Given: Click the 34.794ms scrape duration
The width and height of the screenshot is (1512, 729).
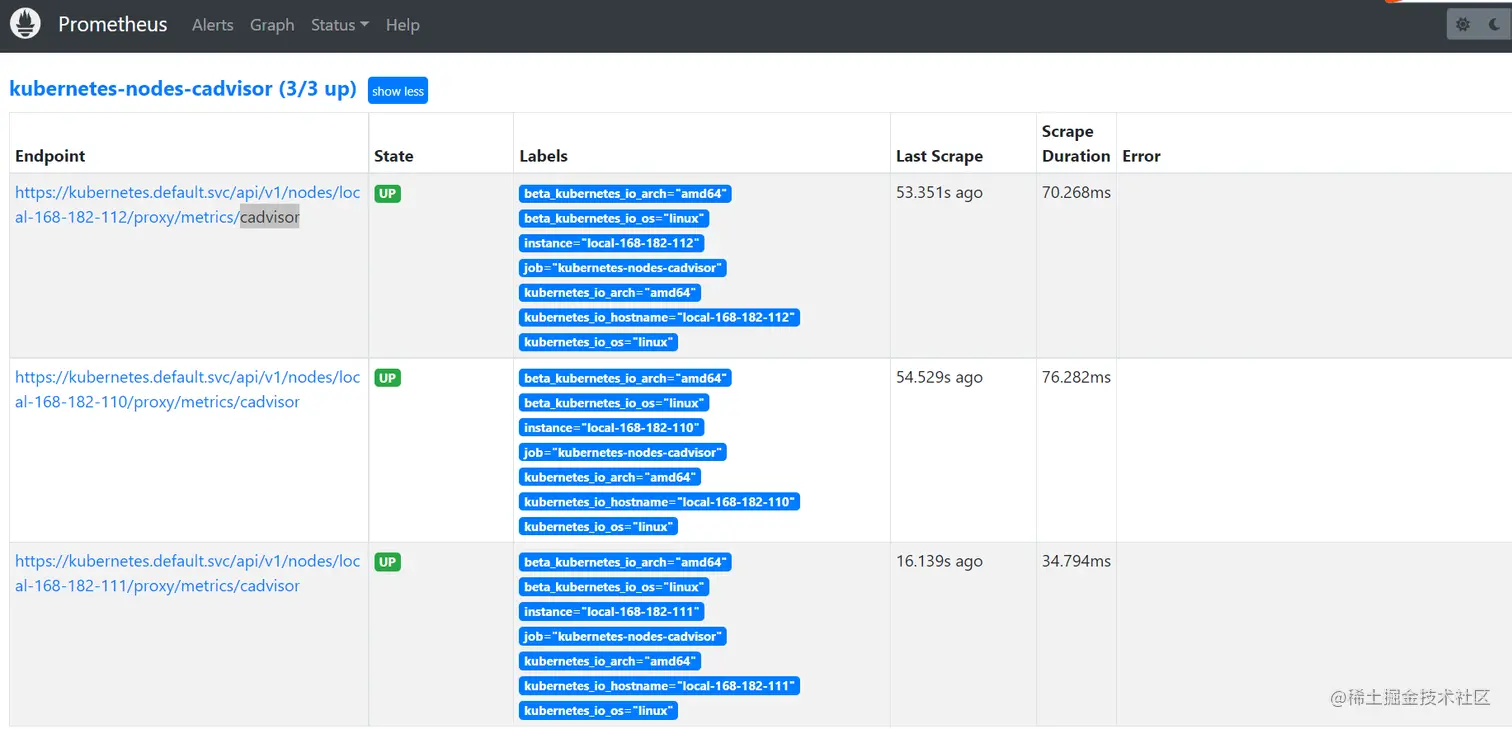Looking at the screenshot, I should coord(1076,561).
